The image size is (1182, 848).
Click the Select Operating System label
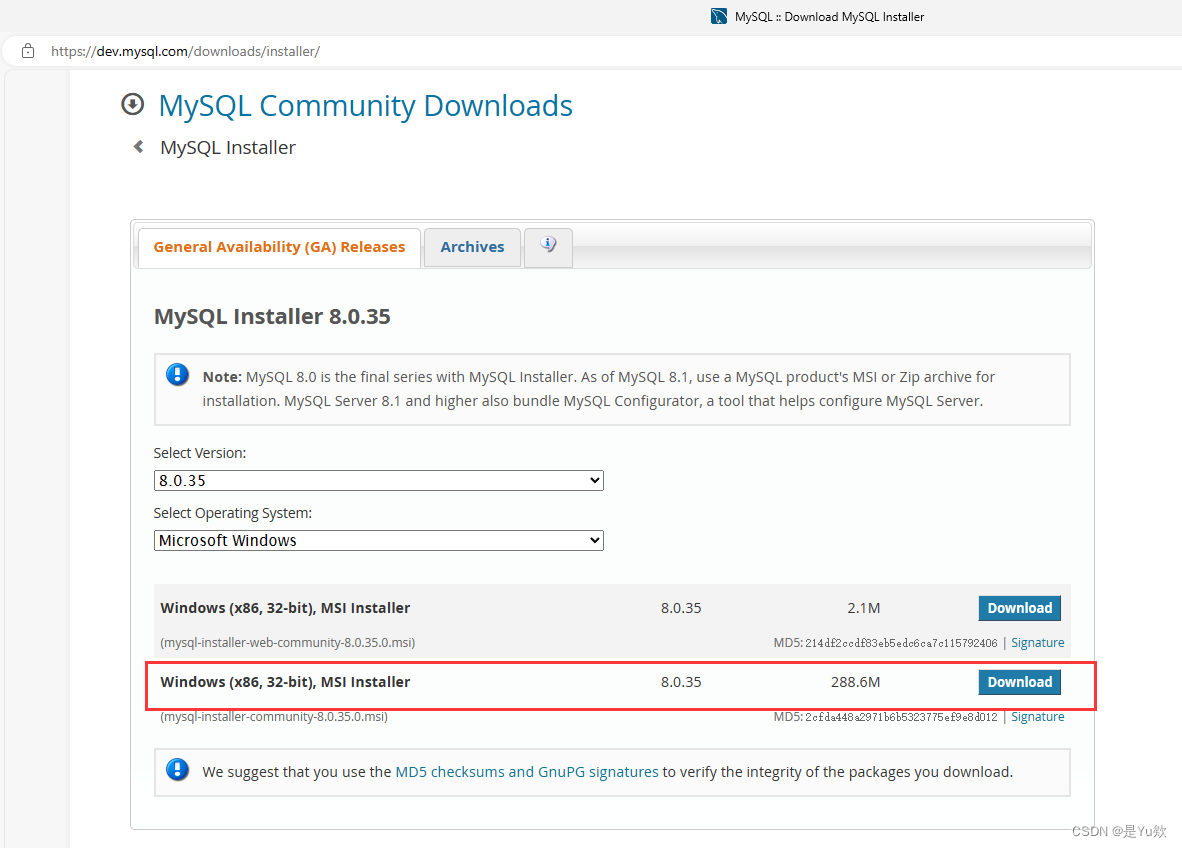(x=233, y=513)
